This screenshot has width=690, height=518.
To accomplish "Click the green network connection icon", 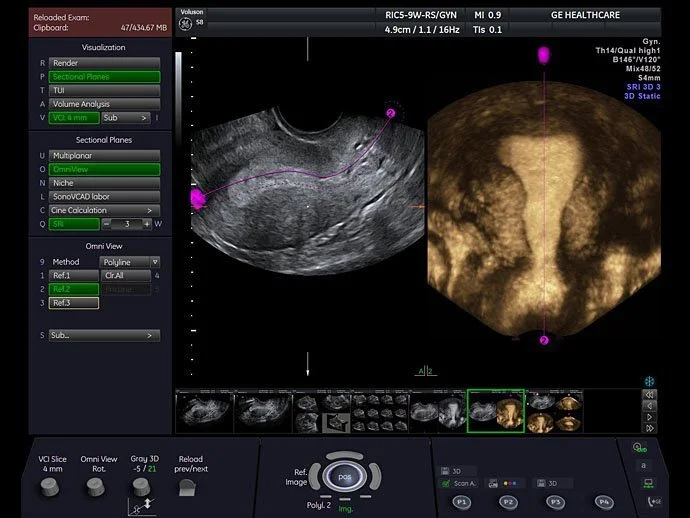I will click(x=648, y=483).
